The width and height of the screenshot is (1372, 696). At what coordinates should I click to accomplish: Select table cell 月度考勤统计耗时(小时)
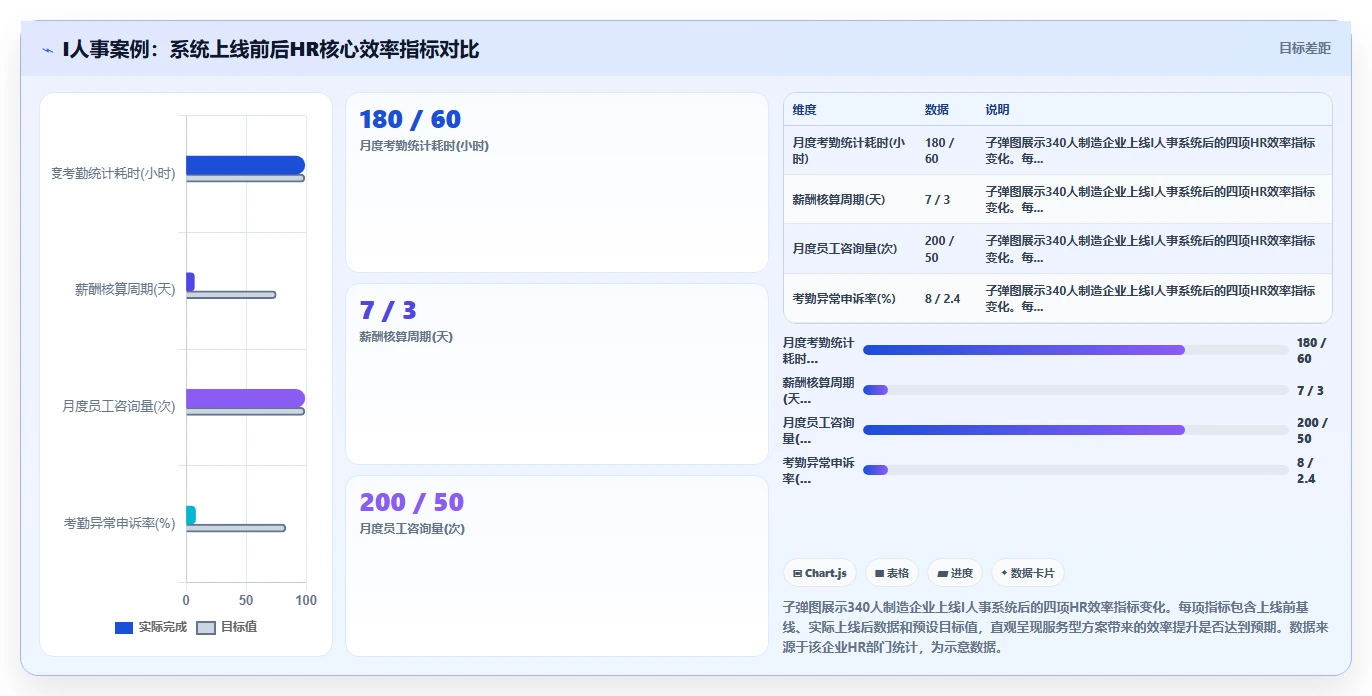pyautogui.click(x=849, y=151)
